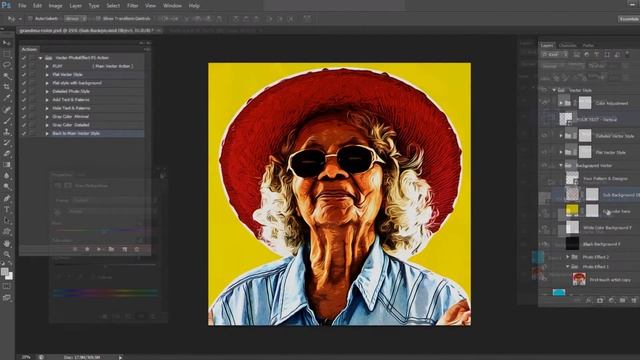The width and height of the screenshot is (640, 360).
Task: Create new action set folder
Action: (111, 249)
